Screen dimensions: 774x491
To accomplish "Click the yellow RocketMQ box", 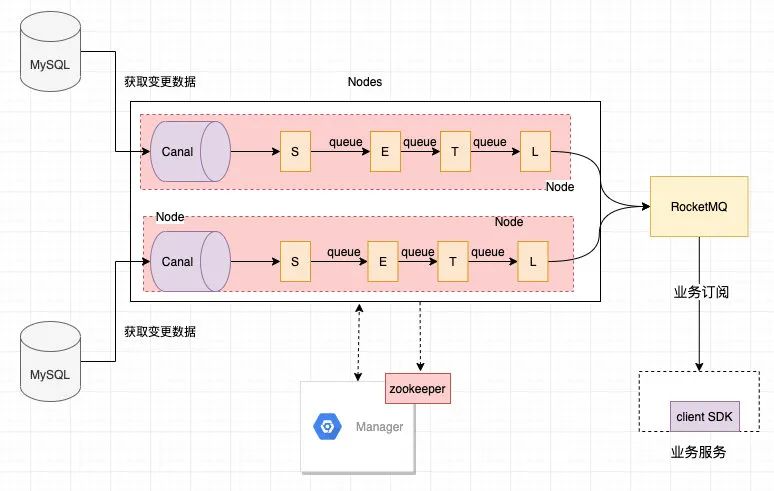I will pyautogui.click(x=699, y=206).
